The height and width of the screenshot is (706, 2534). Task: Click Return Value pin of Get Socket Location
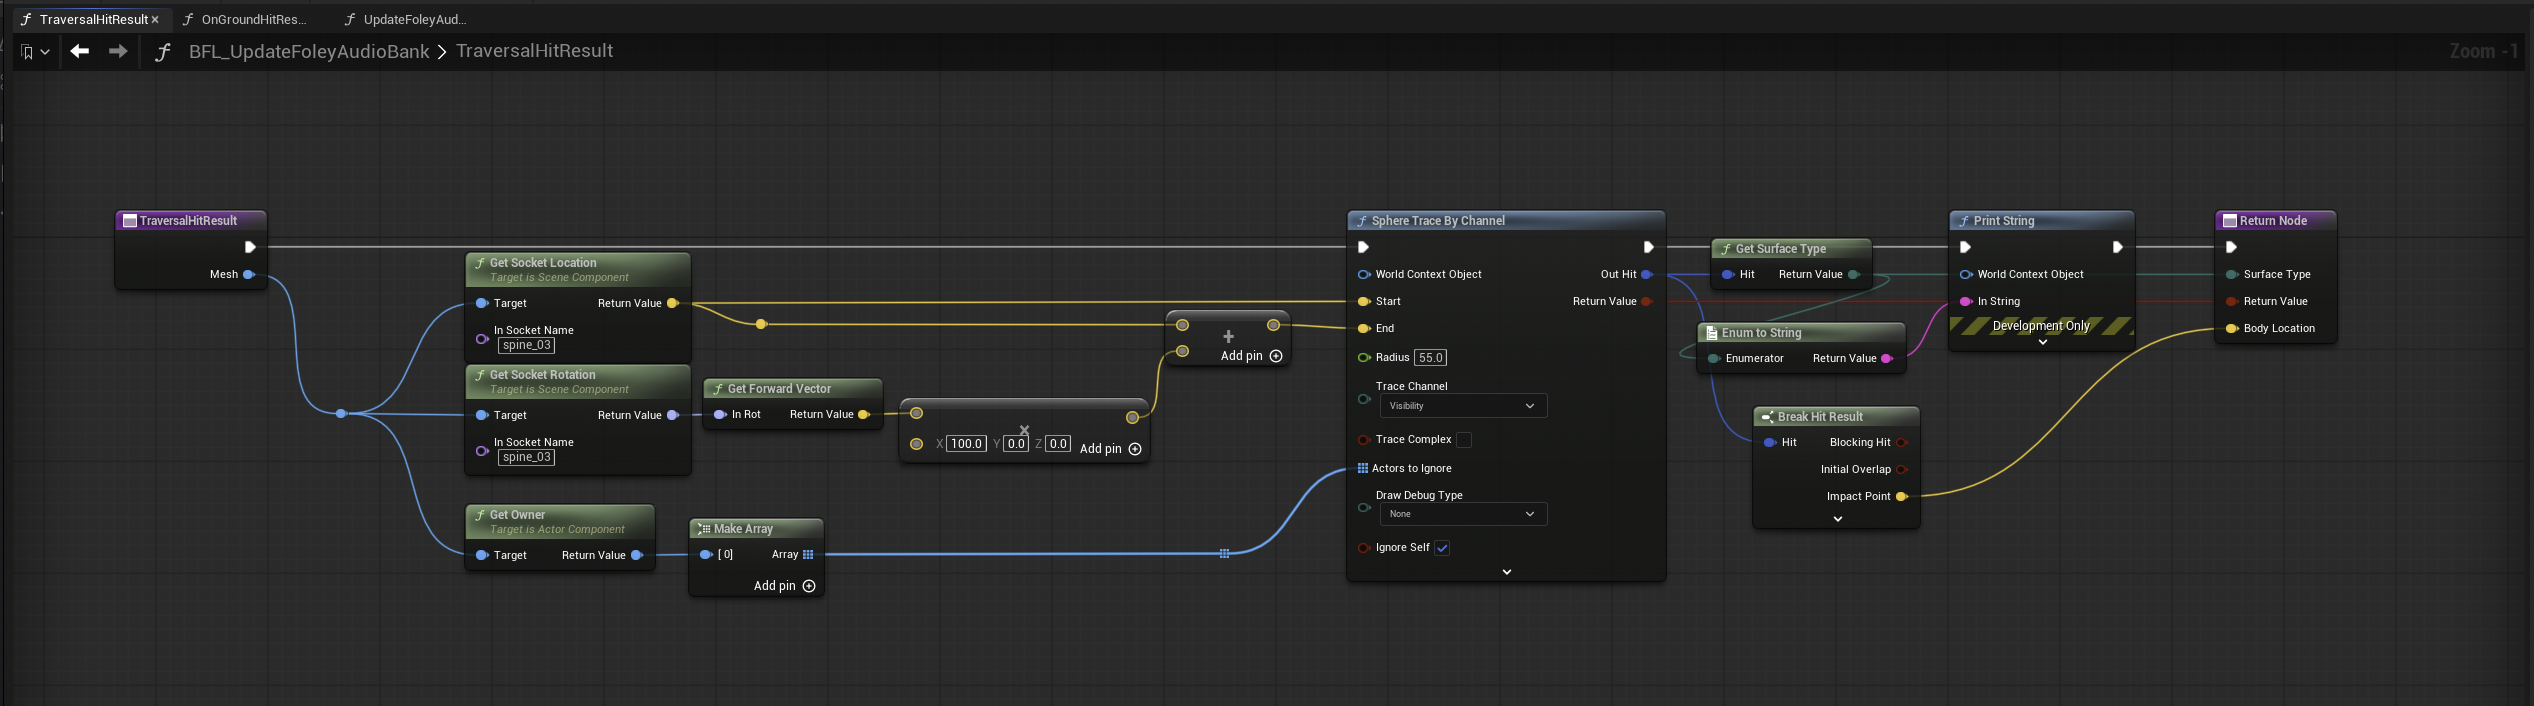(672, 303)
